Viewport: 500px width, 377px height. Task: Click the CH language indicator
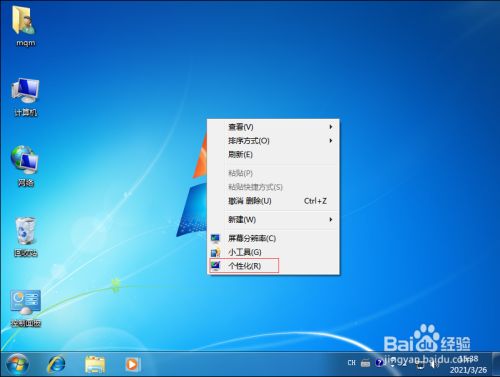(x=352, y=363)
